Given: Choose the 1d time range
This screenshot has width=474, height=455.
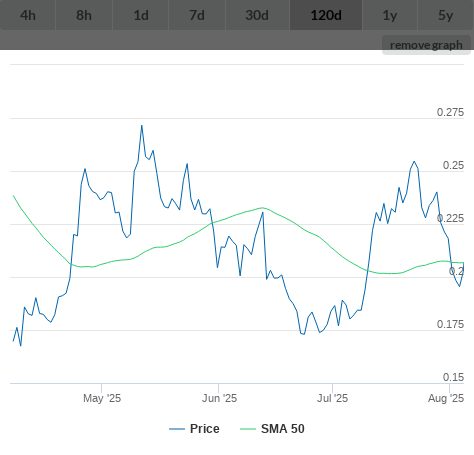Looking at the screenshot, I should tap(141, 15).
